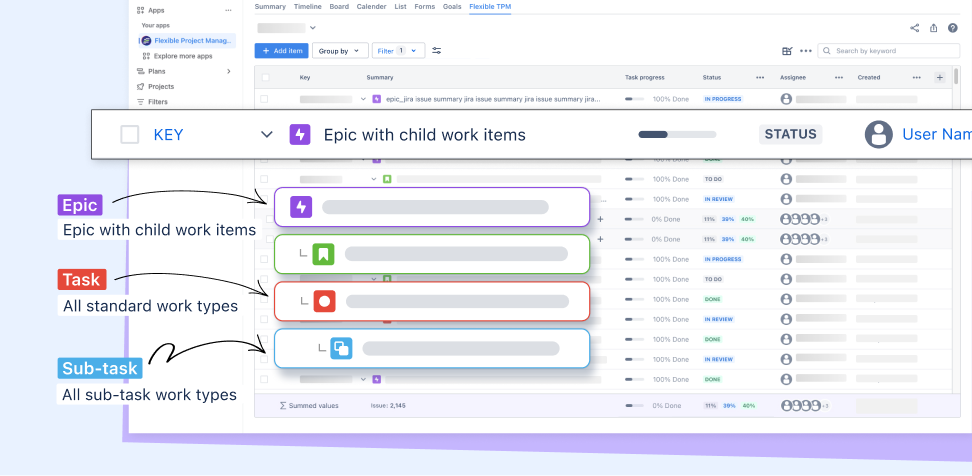Image resolution: width=972 pixels, height=476 pixels.
Task: Click the blue KEY link
Action: pos(168,134)
